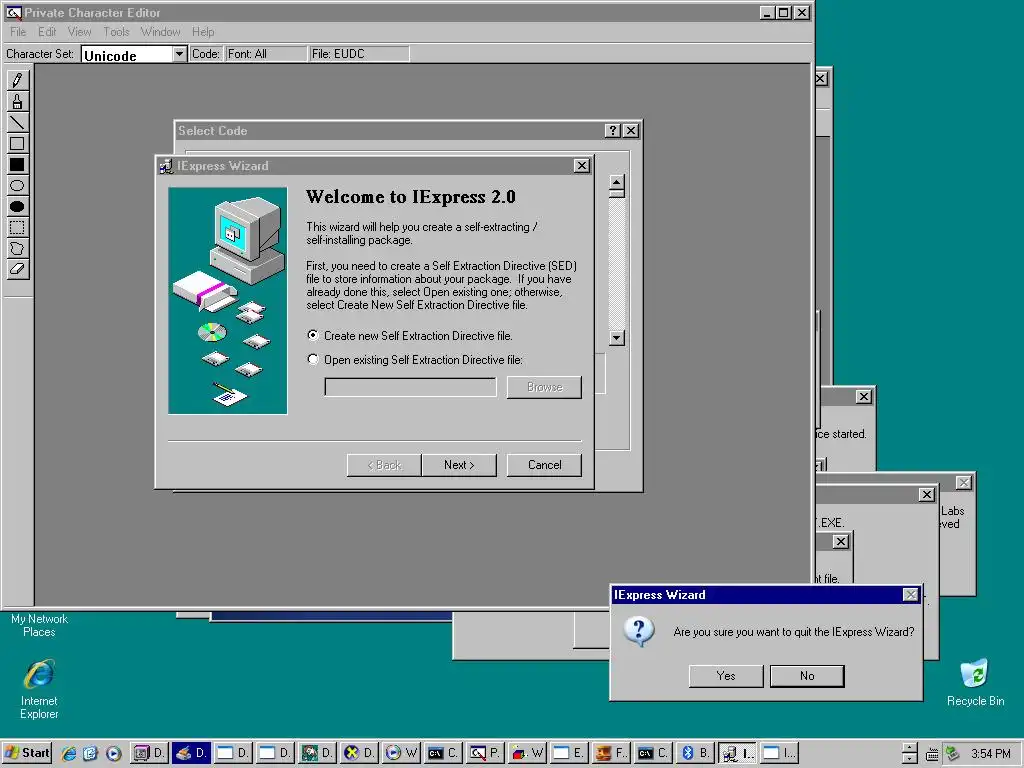The width and height of the screenshot is (1024, 768).
Task: Select the Brush tool
Action: pos(18,101)
